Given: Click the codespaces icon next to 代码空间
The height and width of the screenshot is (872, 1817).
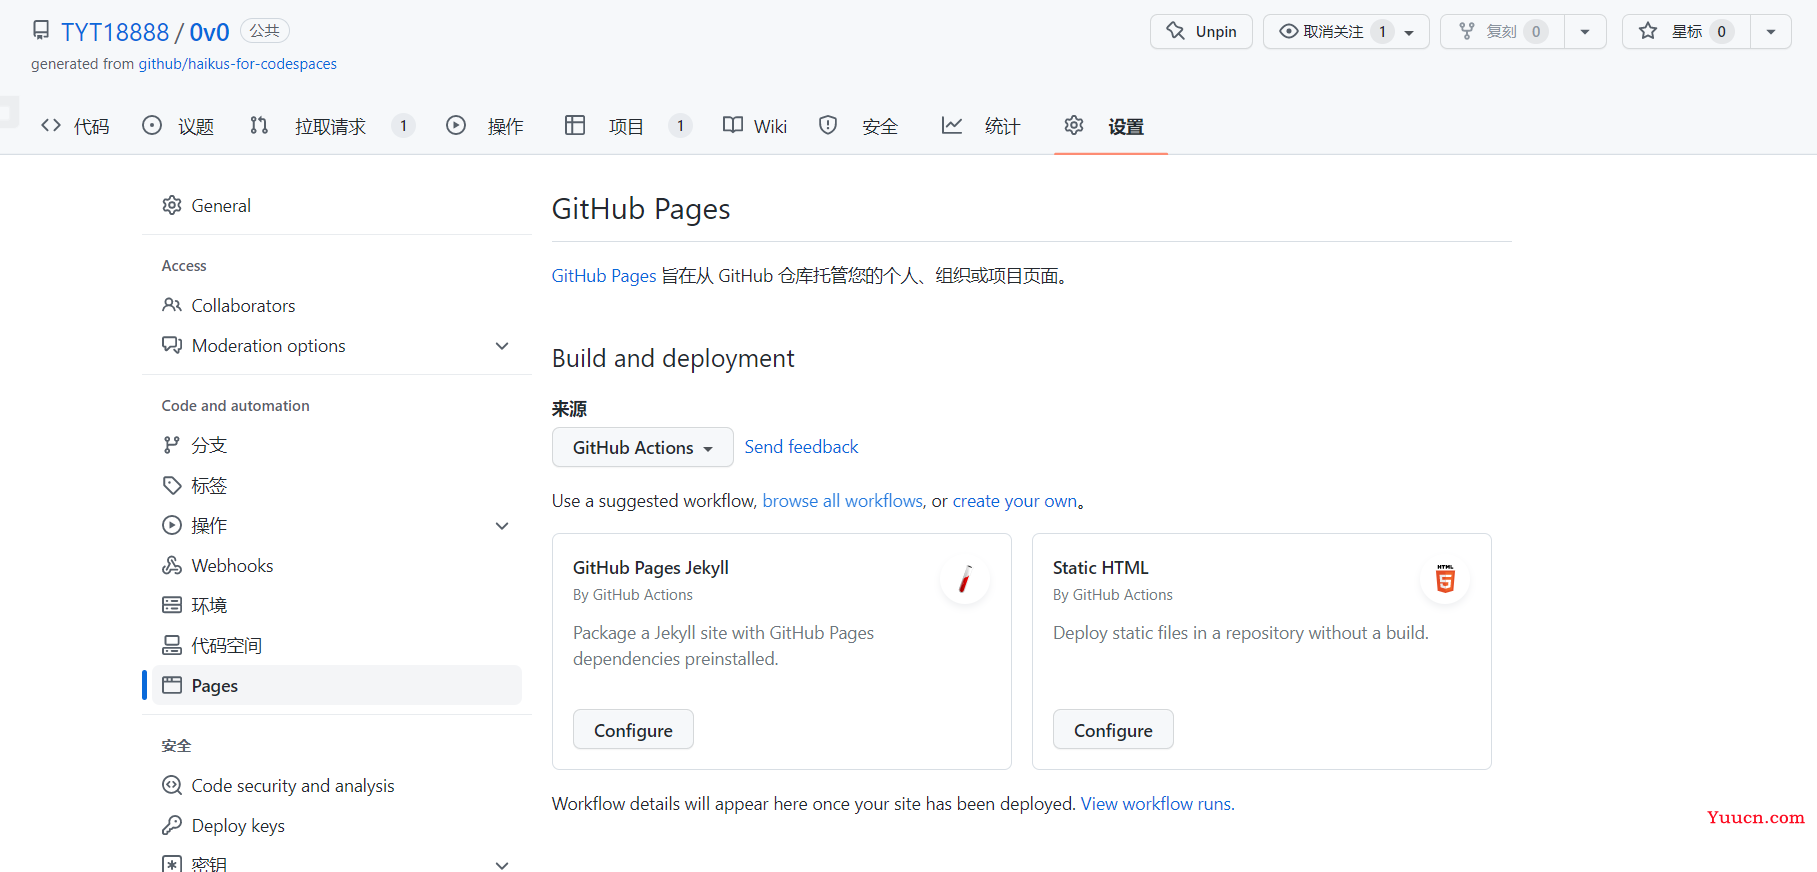Looking at the screenshot, I should (172, 645).
